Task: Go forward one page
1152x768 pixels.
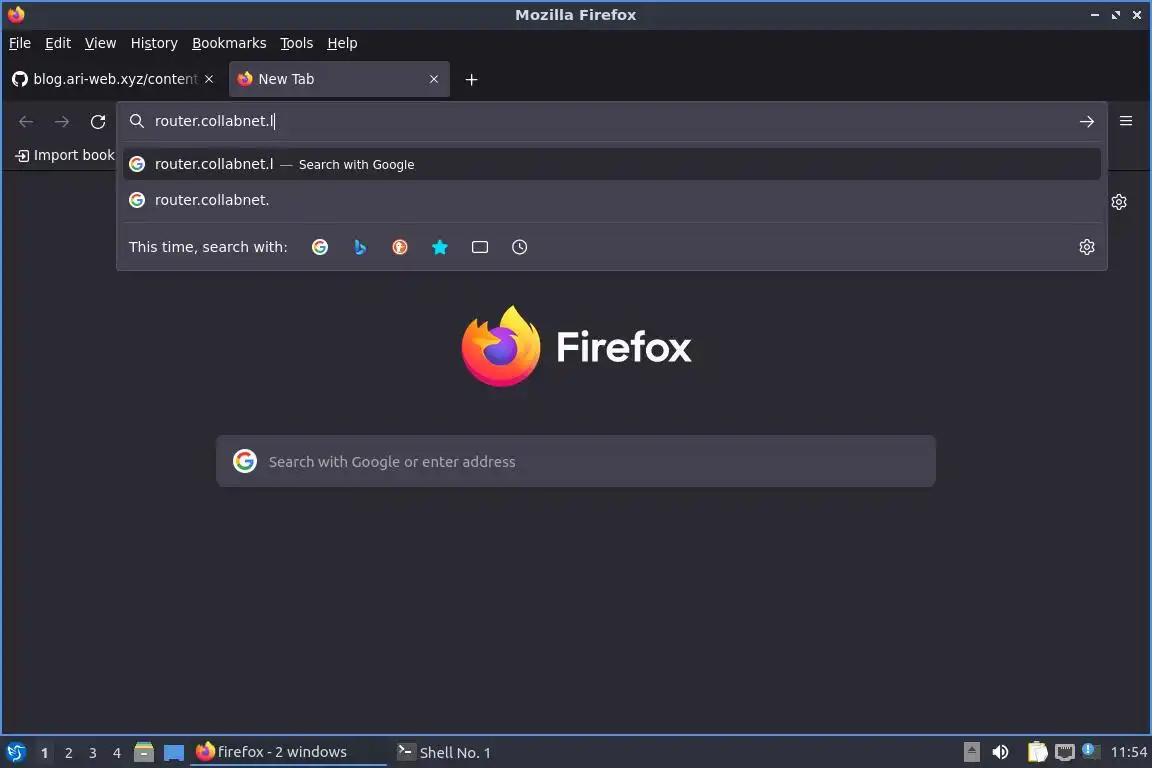Action: pyautogui.click(x=62, y=121)
